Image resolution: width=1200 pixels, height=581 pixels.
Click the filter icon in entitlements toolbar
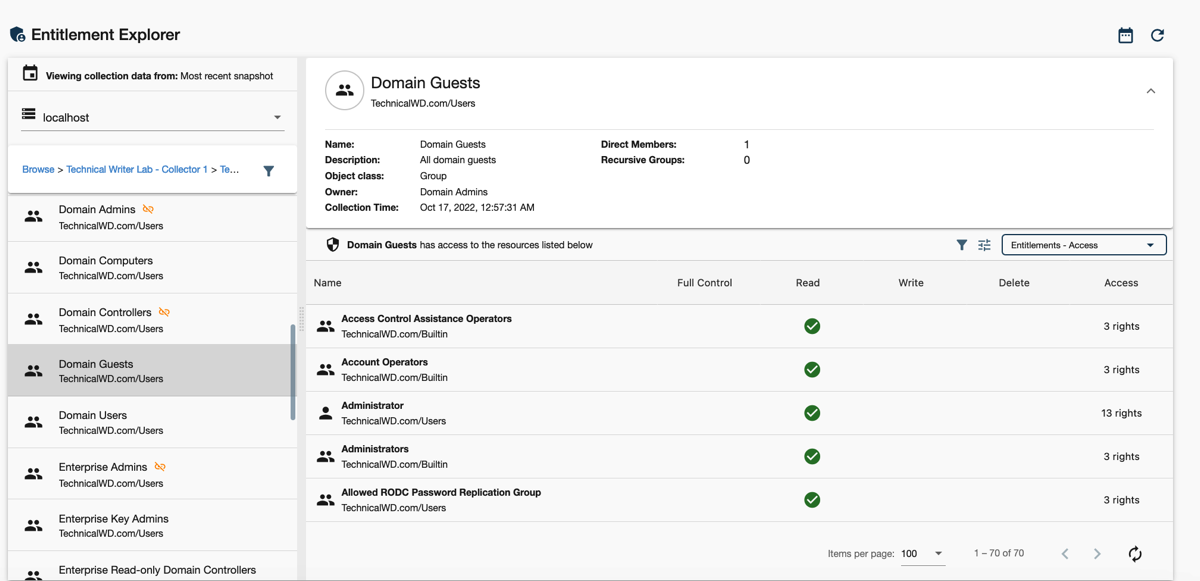[961, 245]
